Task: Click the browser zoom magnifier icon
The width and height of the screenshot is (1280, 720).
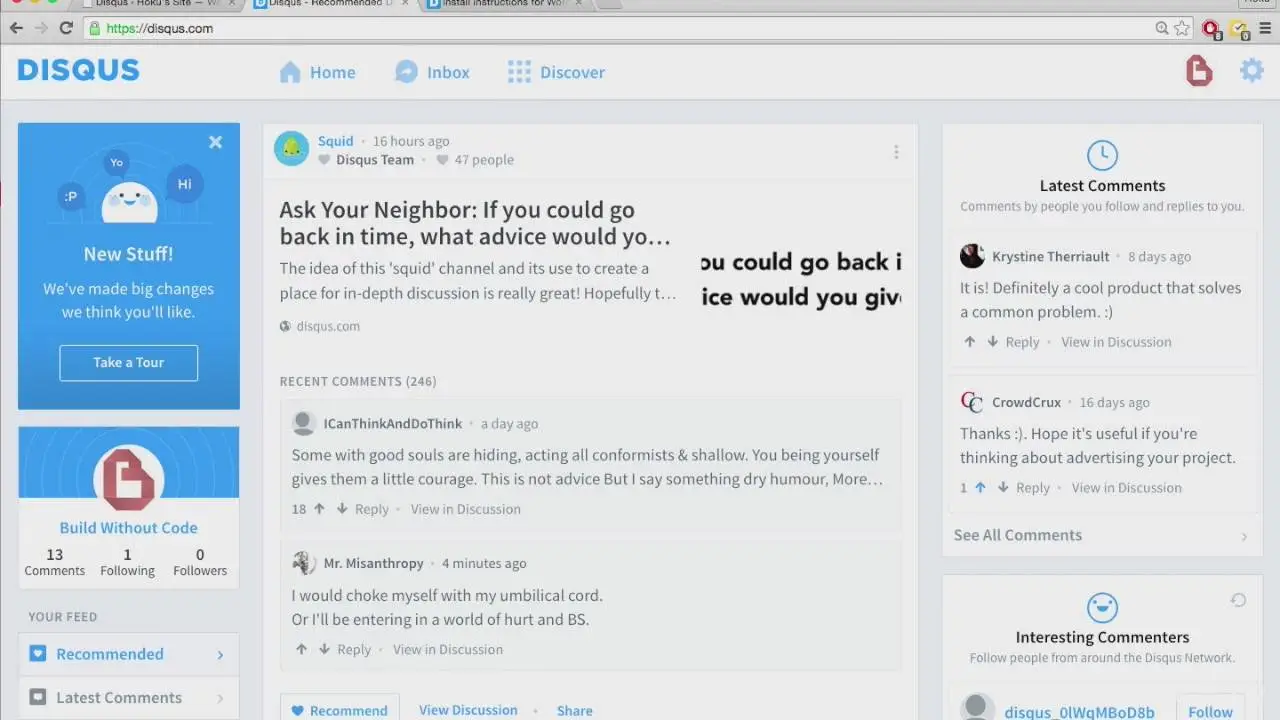Action: (1162, 28)
